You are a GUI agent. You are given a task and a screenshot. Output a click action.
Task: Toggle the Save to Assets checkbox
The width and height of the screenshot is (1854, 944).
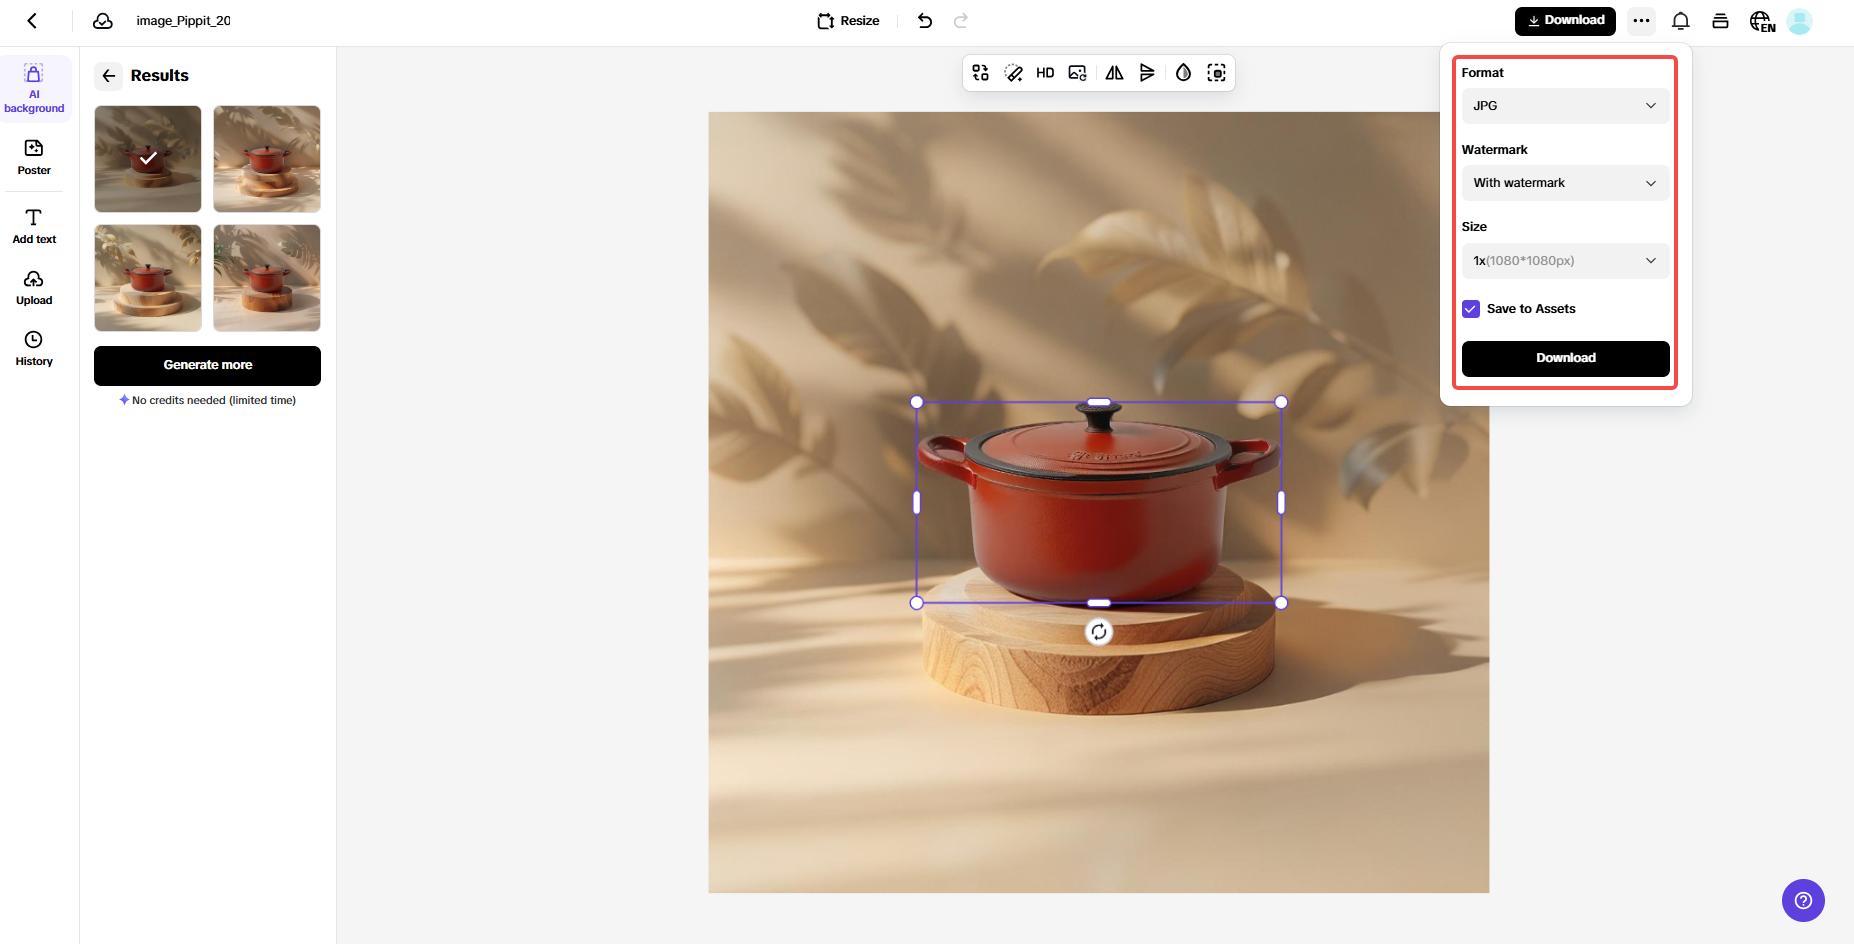tap(1471, 309)
